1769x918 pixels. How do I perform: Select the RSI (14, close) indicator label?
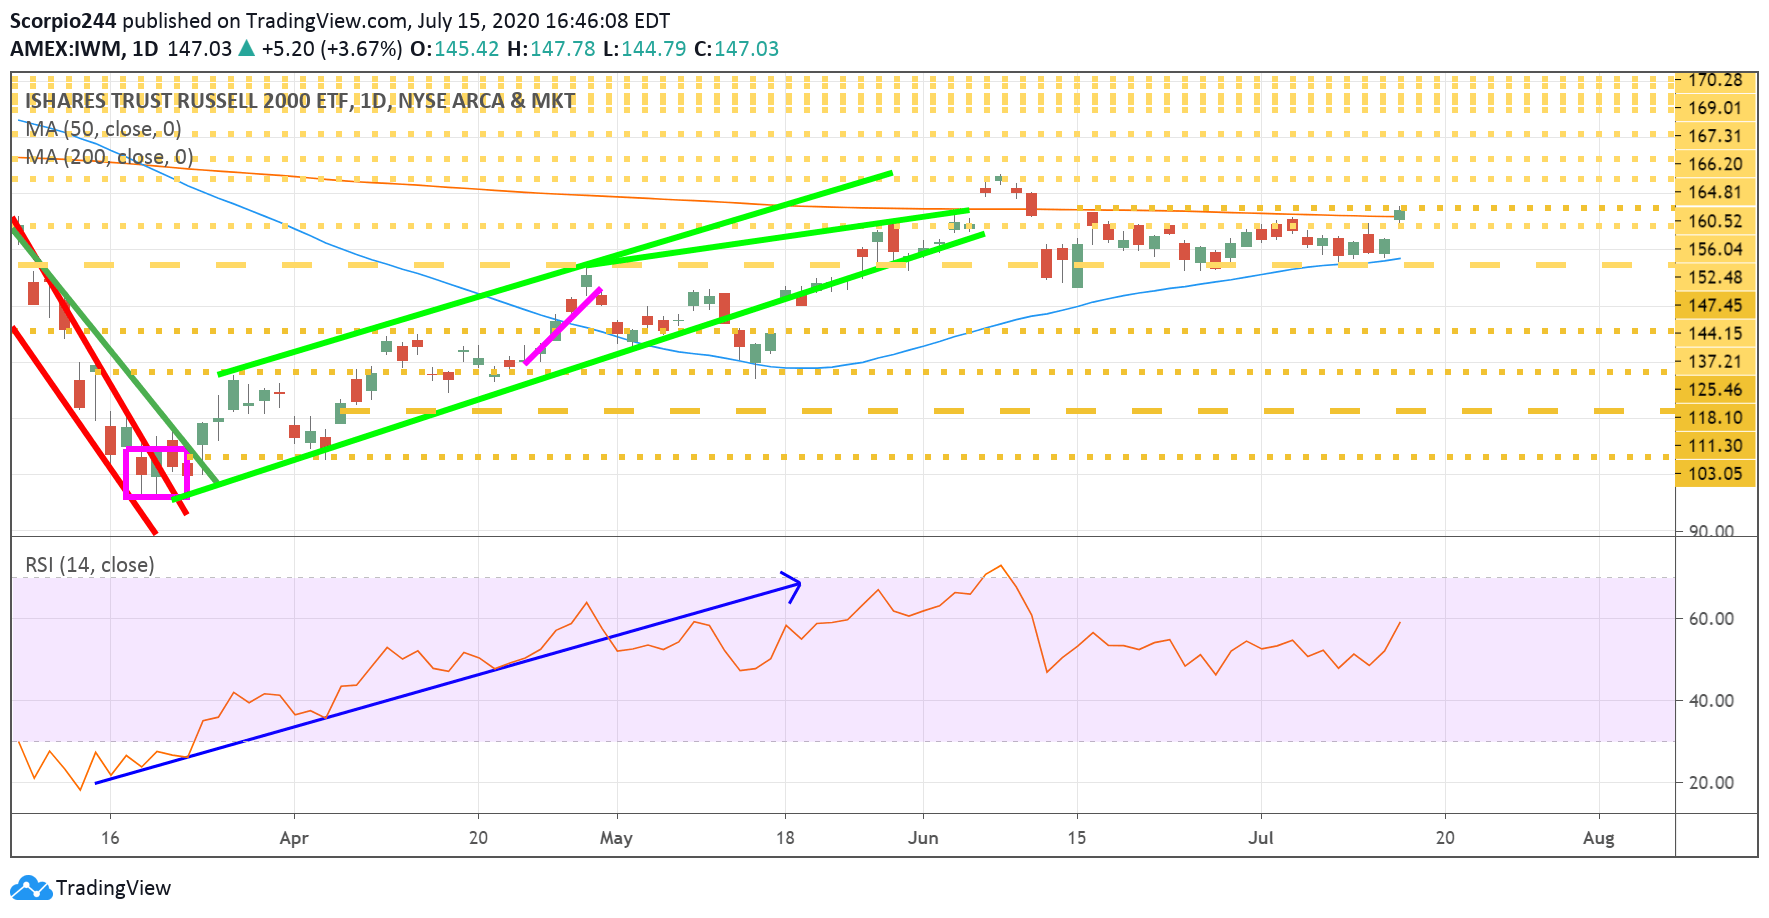pyautogui.click(x=90, y=565)
